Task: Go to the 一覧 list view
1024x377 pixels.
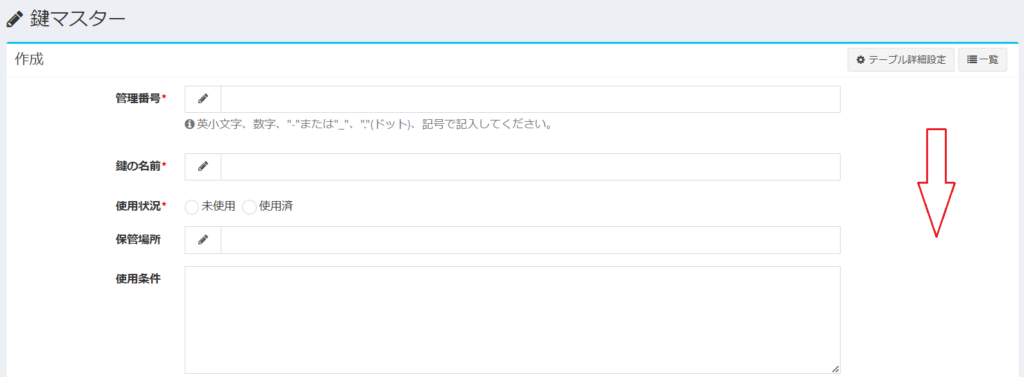Action: pyautogui.click(x=983, y=59)
